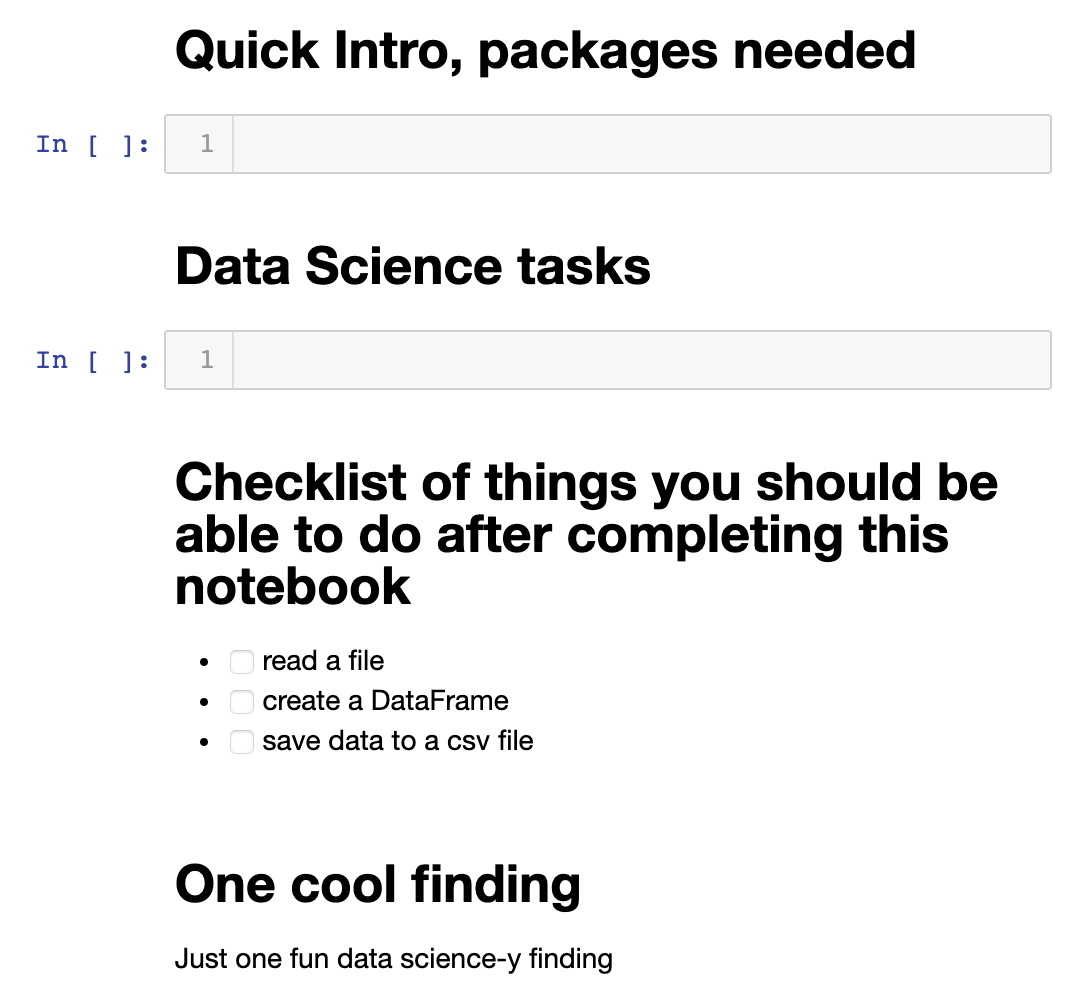Click the 'read a file' label text
Viewport: 1070px width, 996px height.
tap(323, 662)
